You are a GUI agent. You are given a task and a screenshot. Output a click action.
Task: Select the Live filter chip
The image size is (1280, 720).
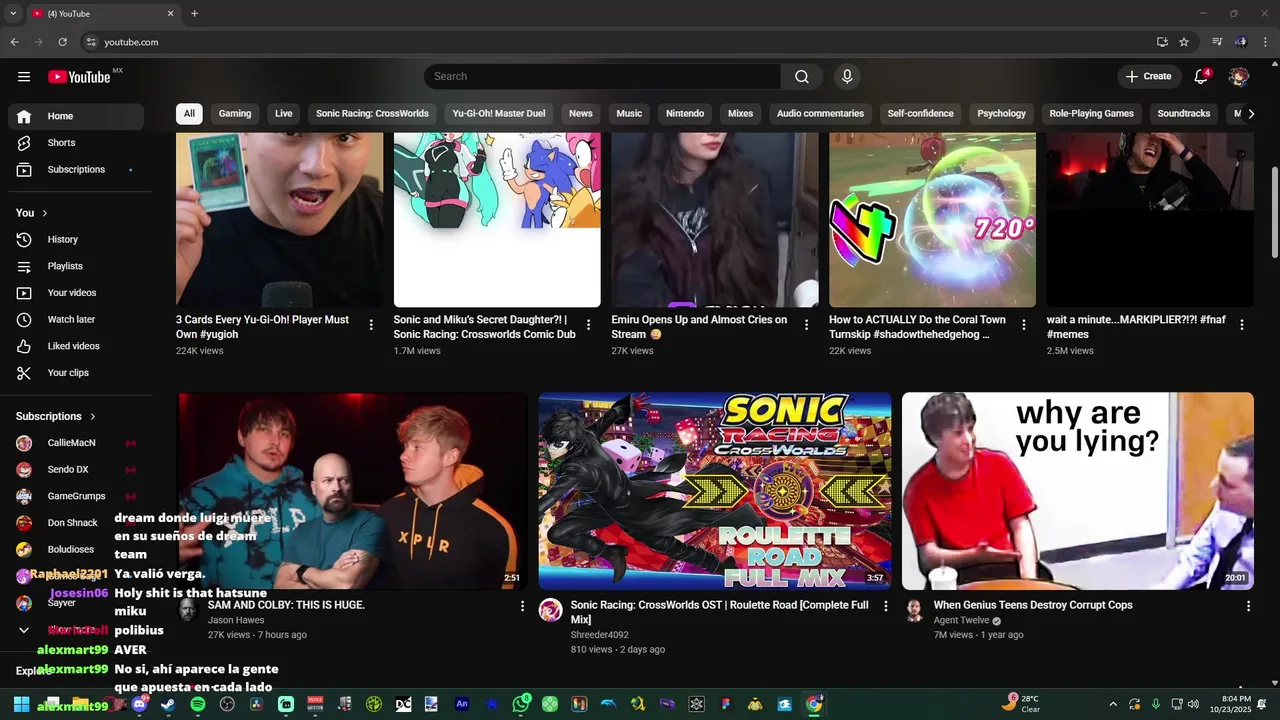(x=284, y=113)
